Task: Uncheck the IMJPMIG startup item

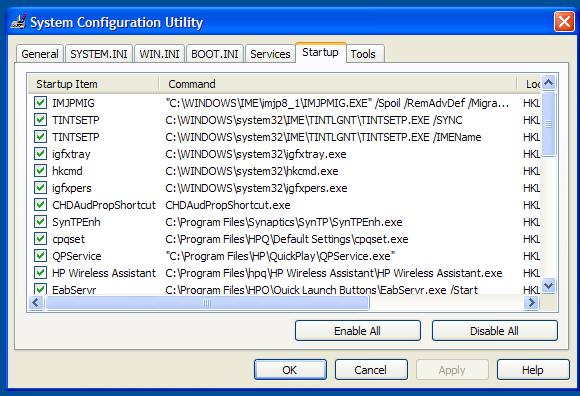Action: (40, 102)
